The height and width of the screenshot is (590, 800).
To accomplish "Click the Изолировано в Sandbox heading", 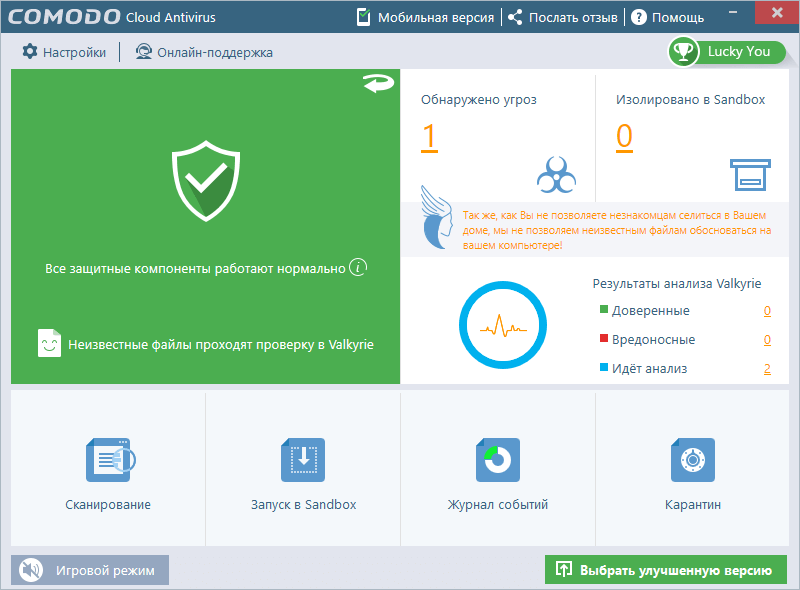I will click(x=690, y=100).
